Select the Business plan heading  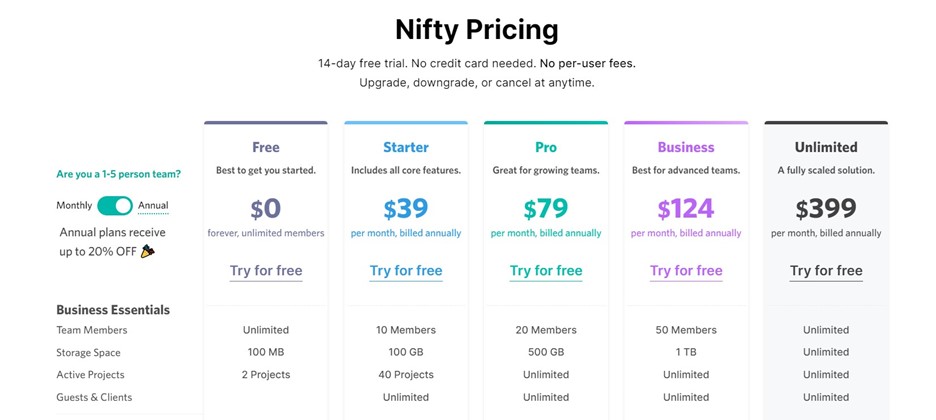coord(686,147)
